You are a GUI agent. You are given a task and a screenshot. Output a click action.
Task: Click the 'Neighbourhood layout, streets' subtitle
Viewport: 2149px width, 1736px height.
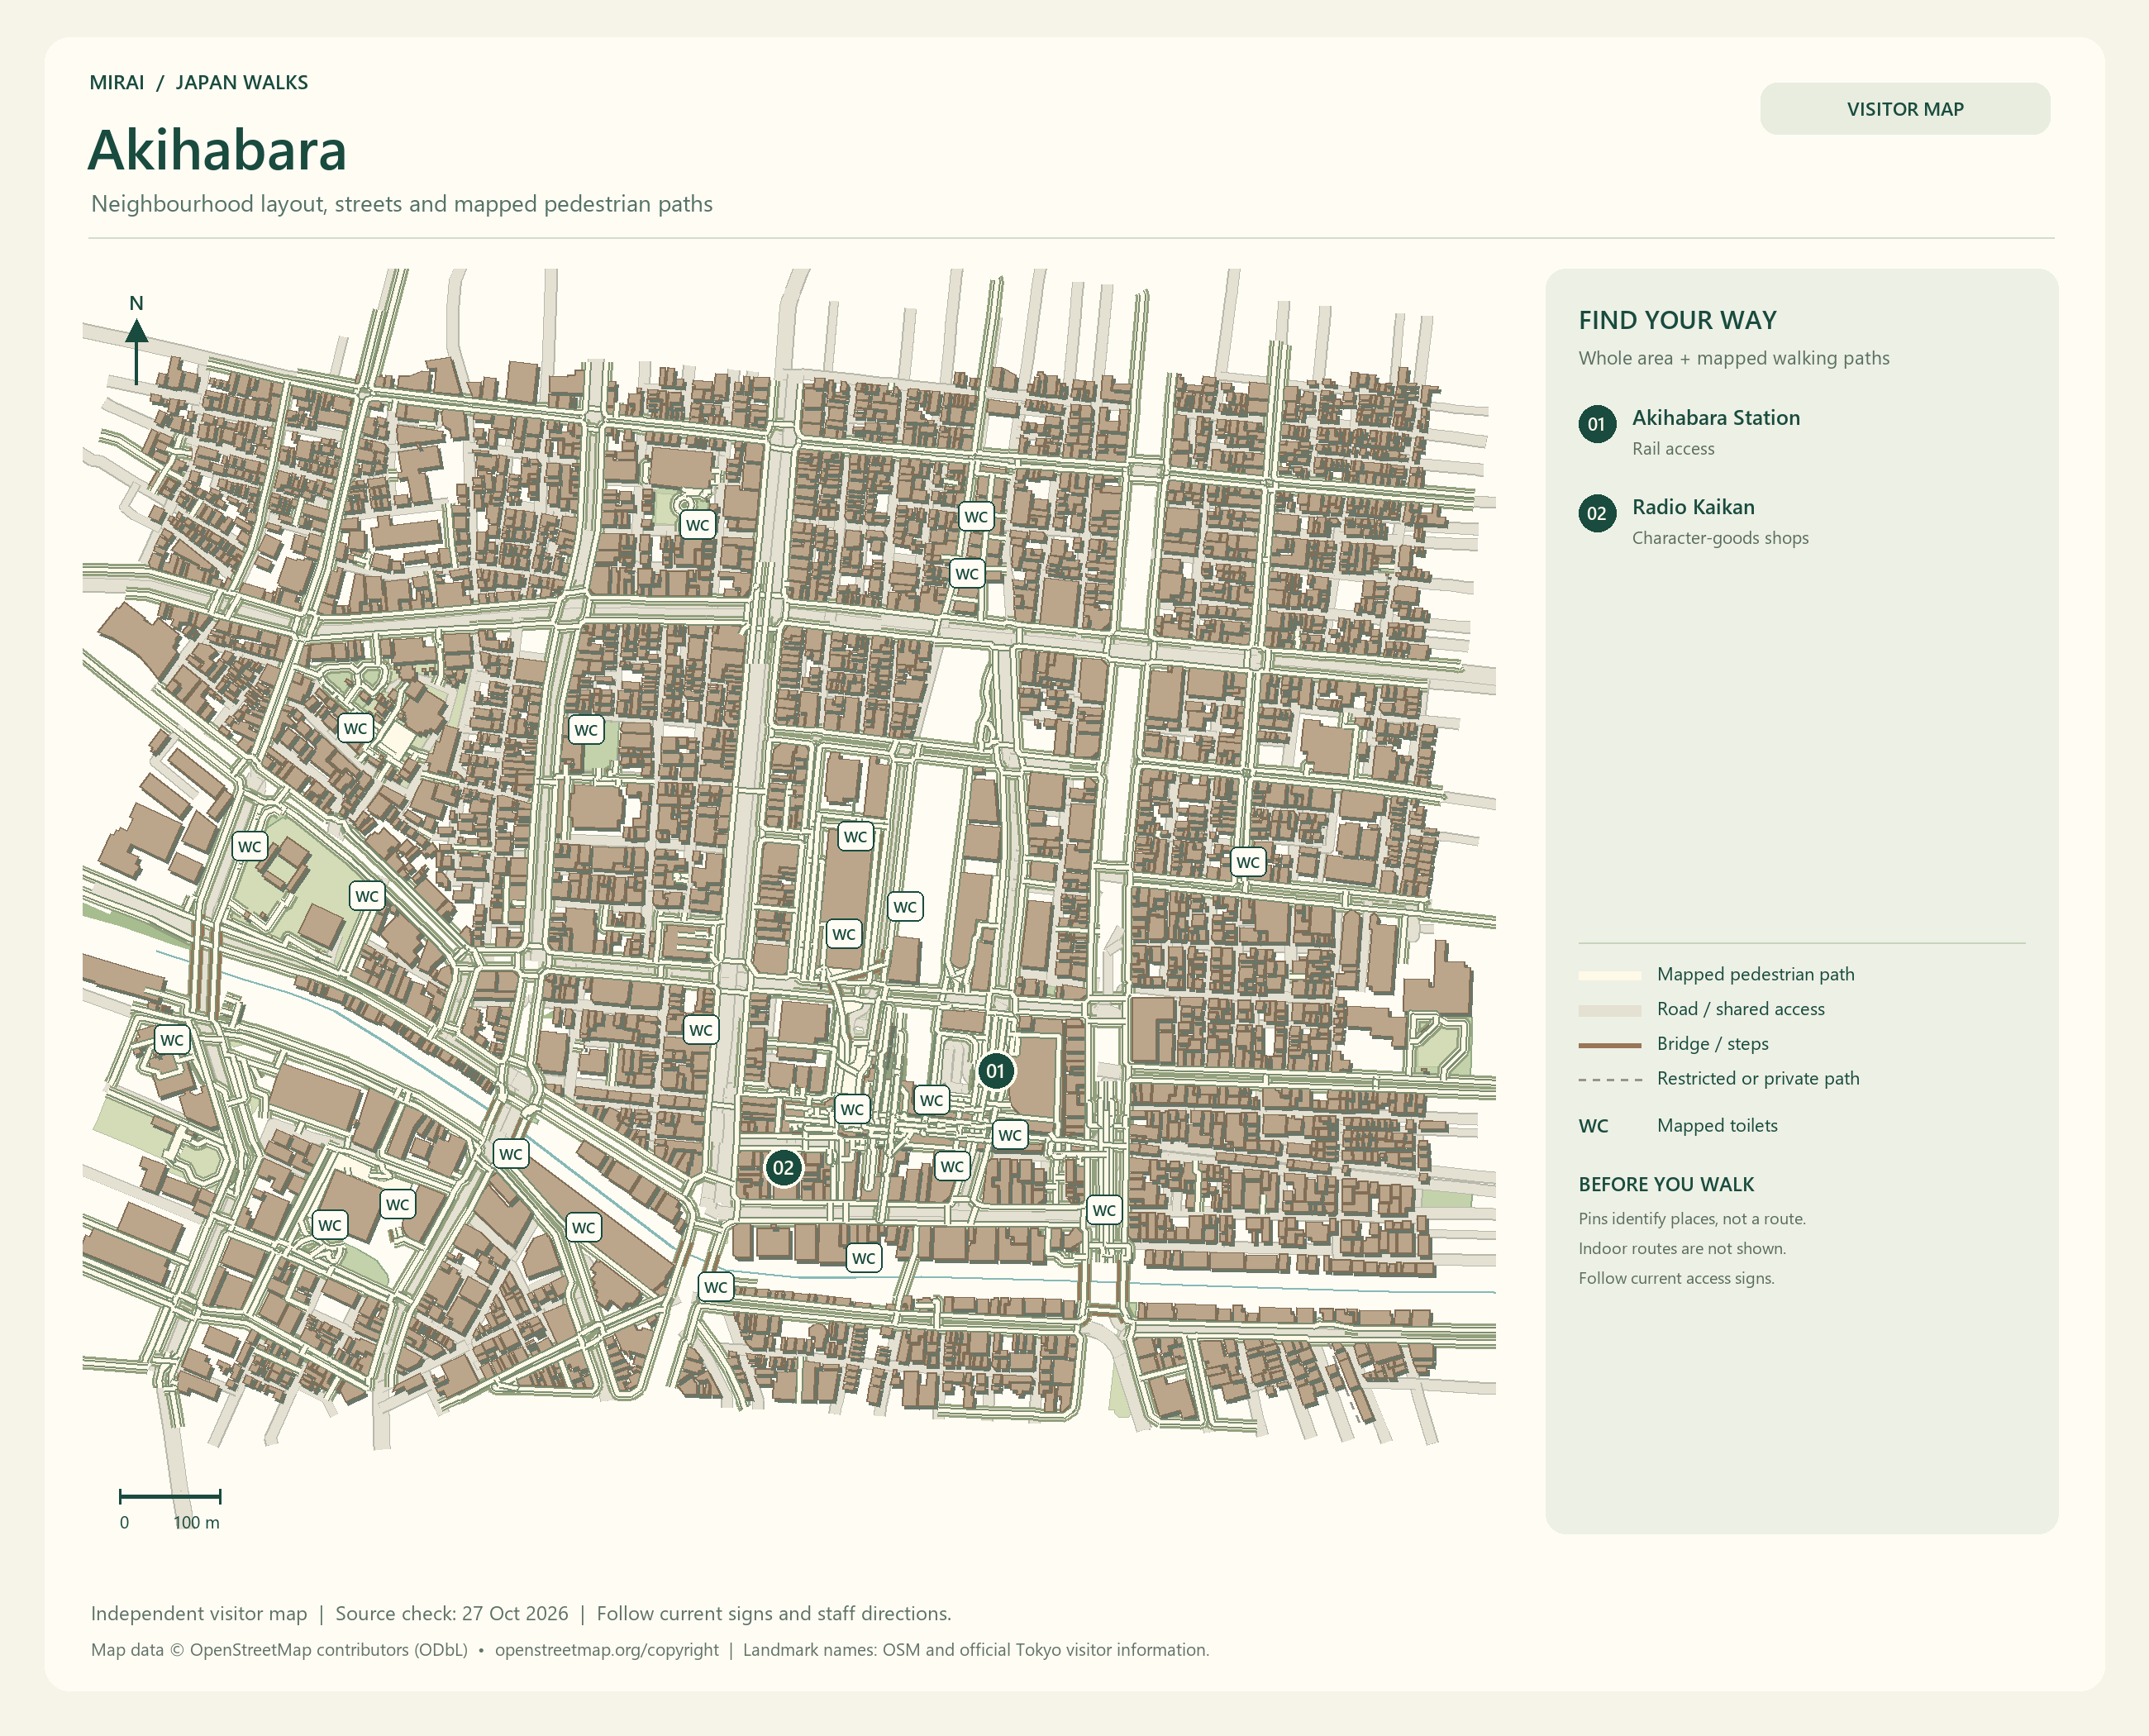(401, 204)
